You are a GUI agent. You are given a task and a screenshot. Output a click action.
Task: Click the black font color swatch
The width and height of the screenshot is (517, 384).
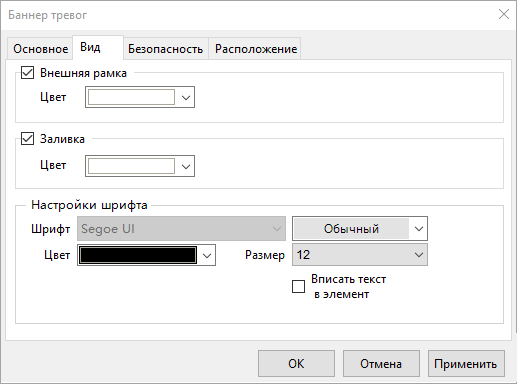click(x=138, y=255)
